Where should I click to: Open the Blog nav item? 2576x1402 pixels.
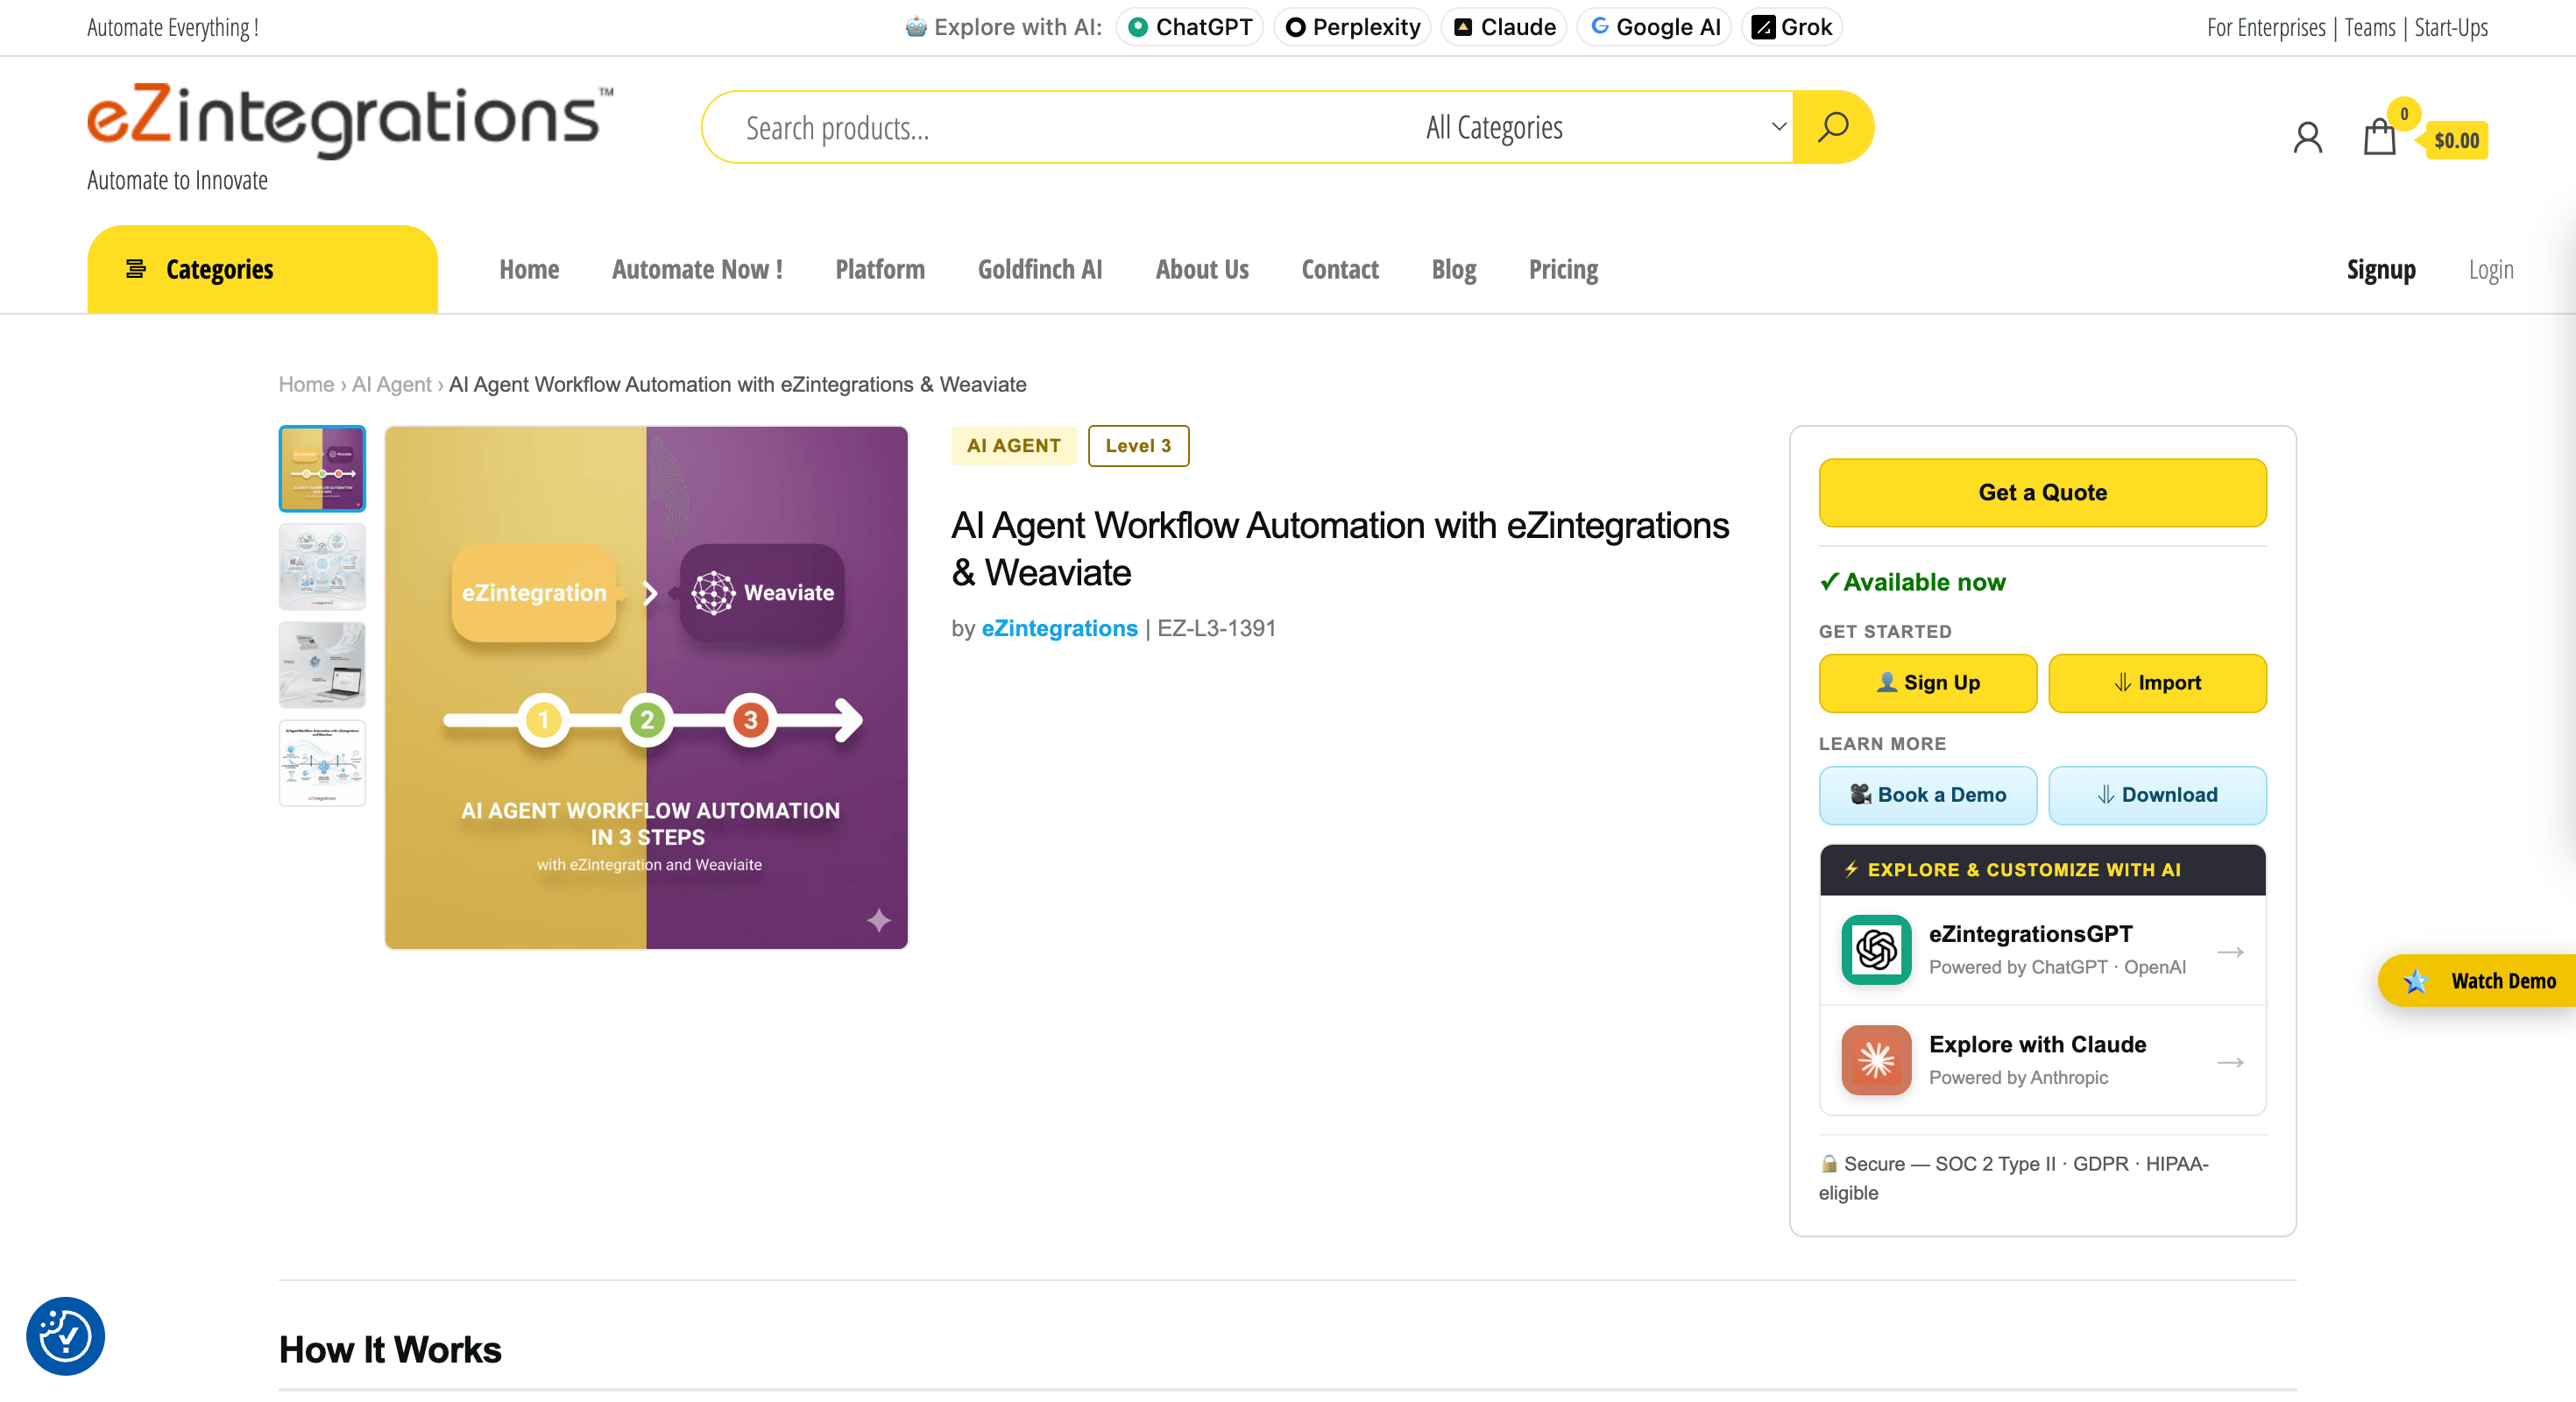tap(1453, 269)
